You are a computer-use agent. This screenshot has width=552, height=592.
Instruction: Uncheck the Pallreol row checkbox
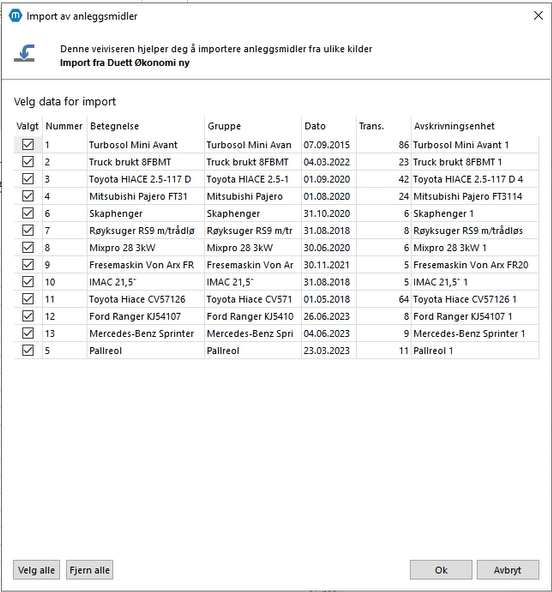pos(28,350)
